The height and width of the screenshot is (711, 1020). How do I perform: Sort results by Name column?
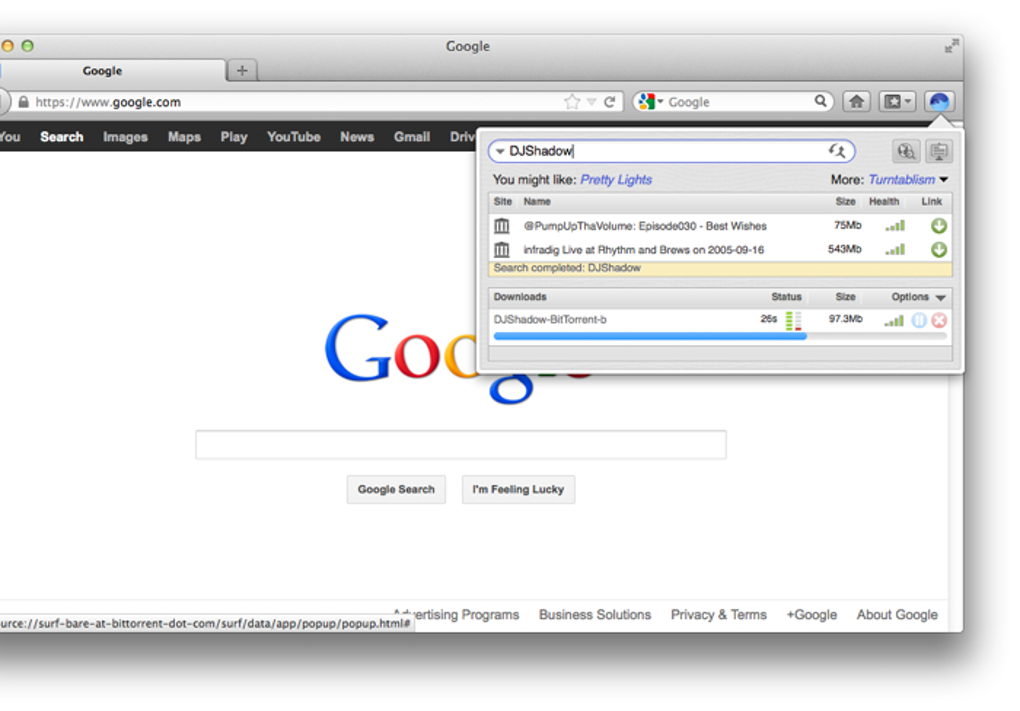537,202
